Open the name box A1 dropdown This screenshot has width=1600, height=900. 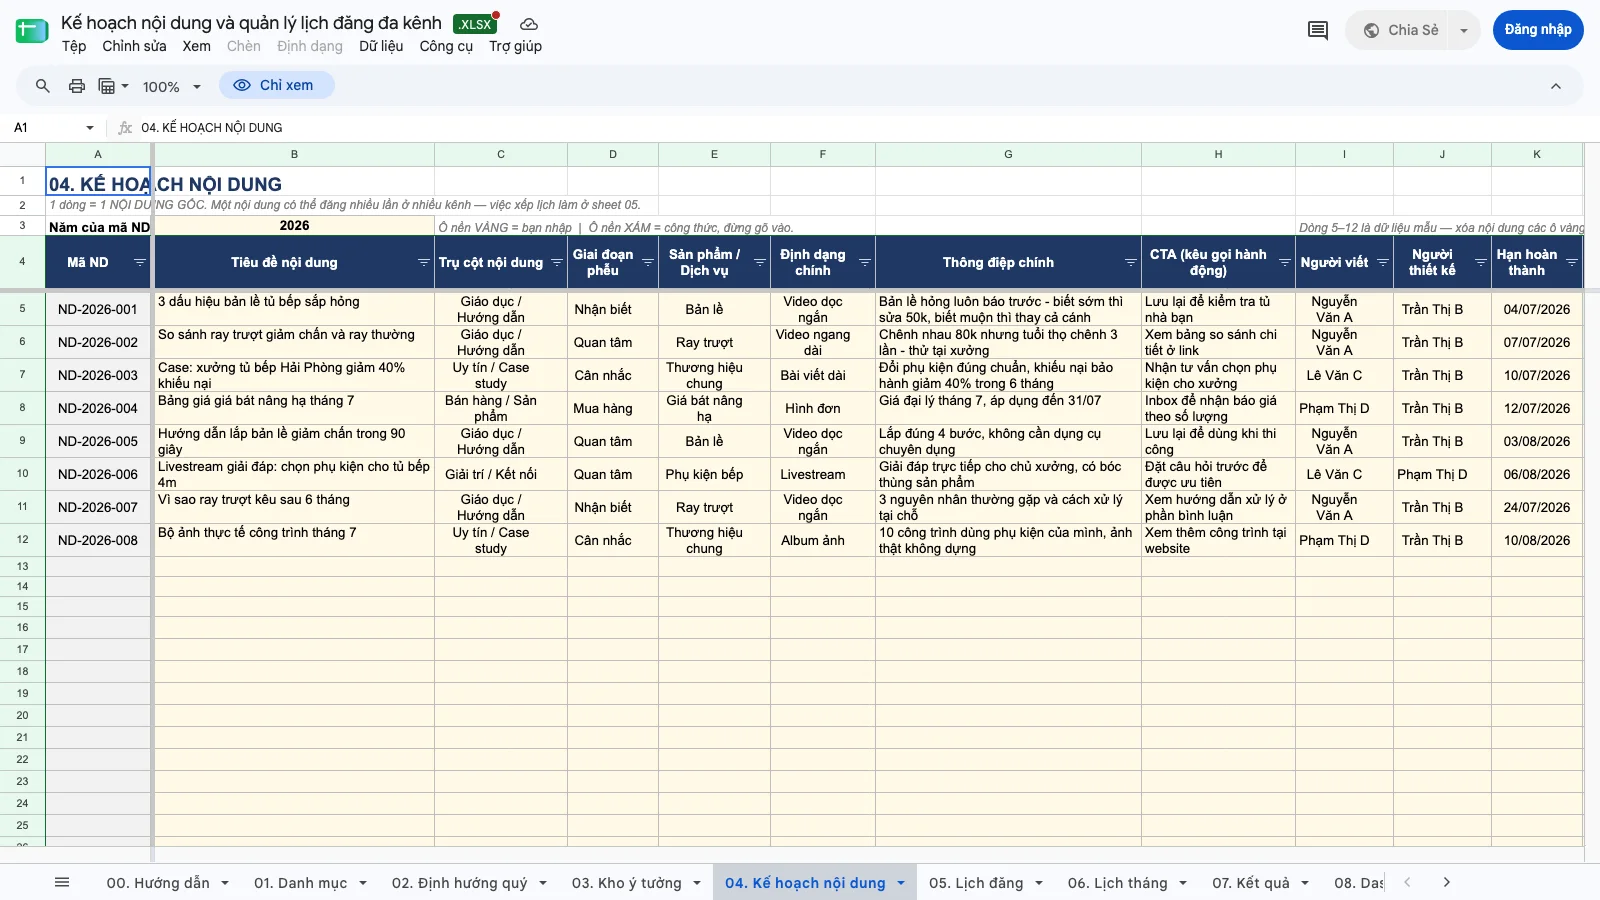pos(90,128)
